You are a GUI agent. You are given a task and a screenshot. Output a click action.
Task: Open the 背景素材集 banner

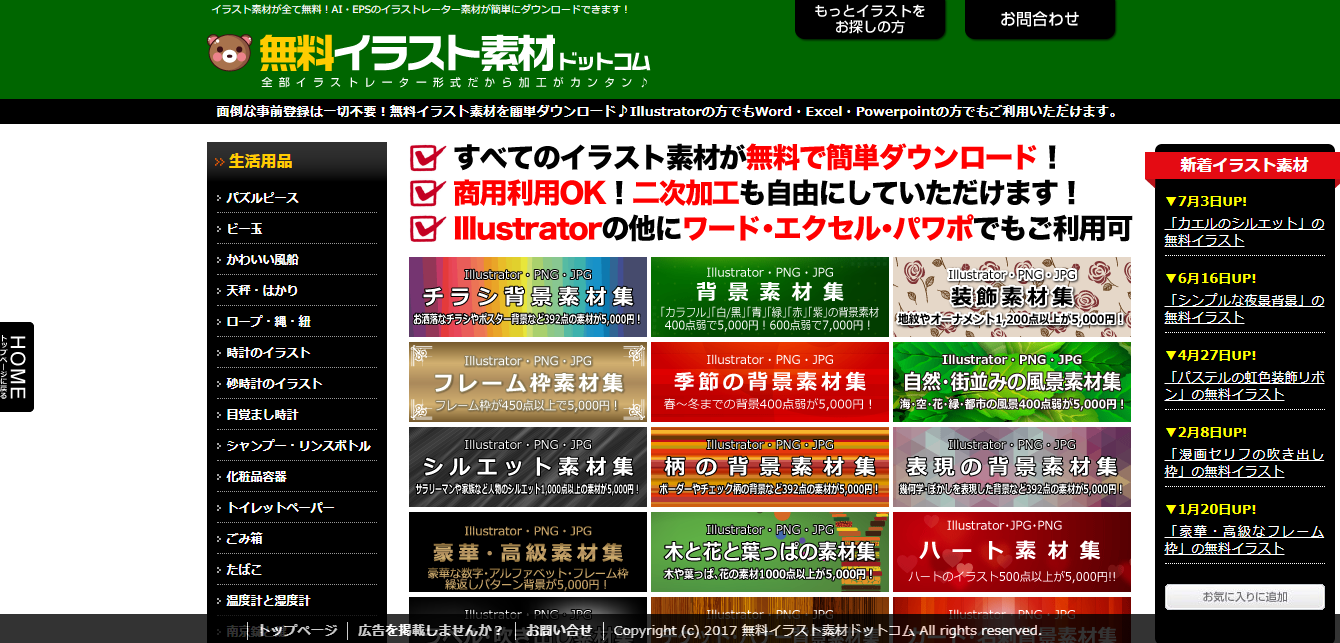pyautogui.click(x=769, y=296)
